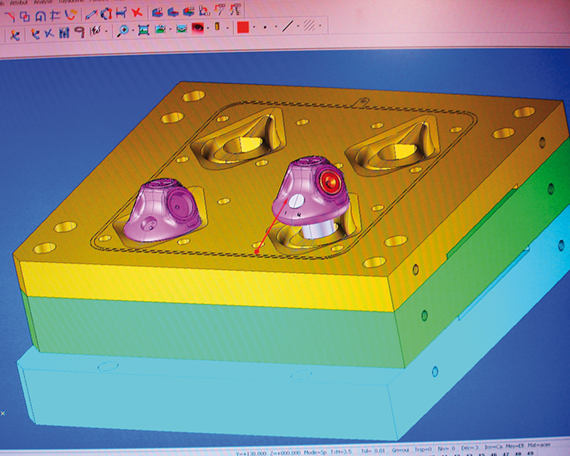Open dropdown arrow next to yellow cylinder

pos(227,27)
